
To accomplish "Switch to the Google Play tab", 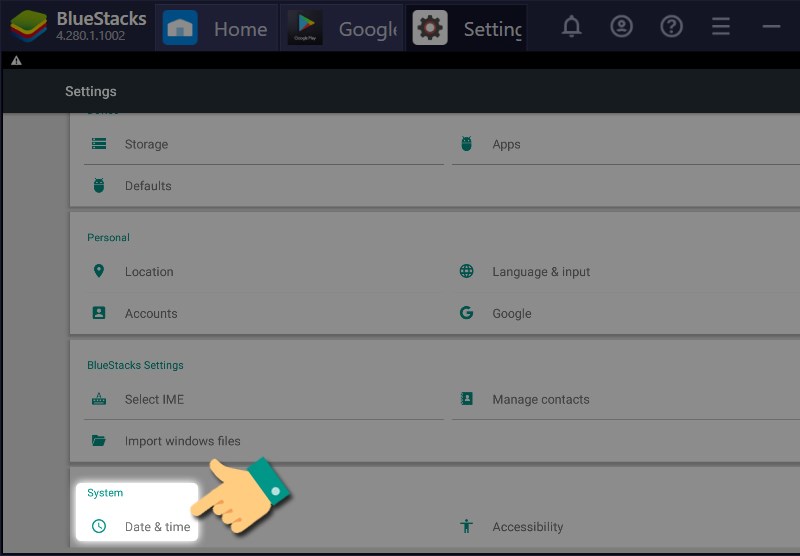I will [x=341, y=28].
